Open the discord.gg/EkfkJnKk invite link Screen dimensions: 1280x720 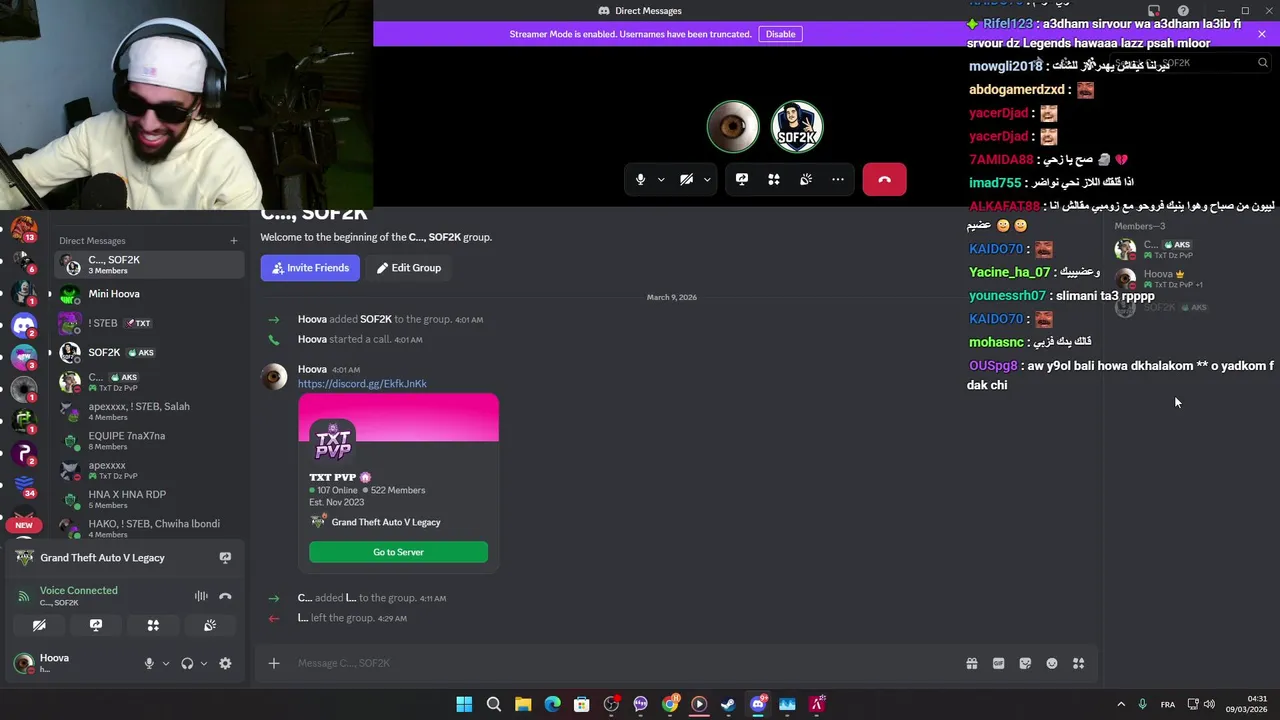[x=362, y=384]
